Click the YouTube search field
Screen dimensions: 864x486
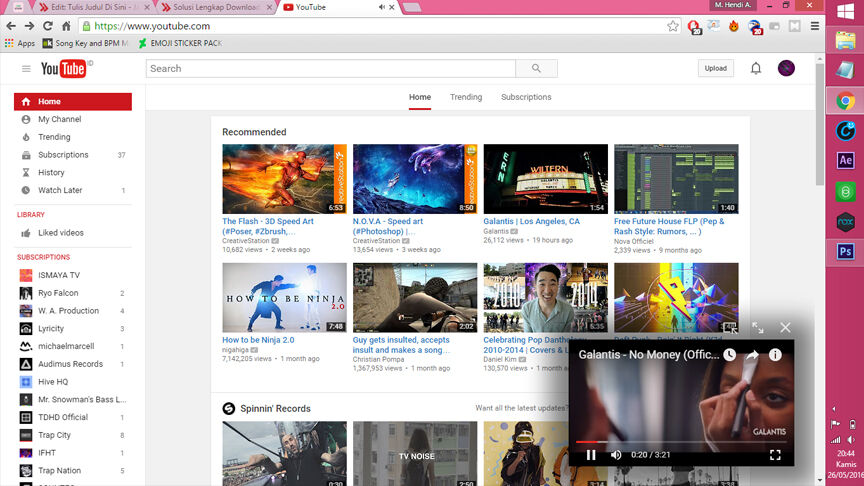point(331,68)
